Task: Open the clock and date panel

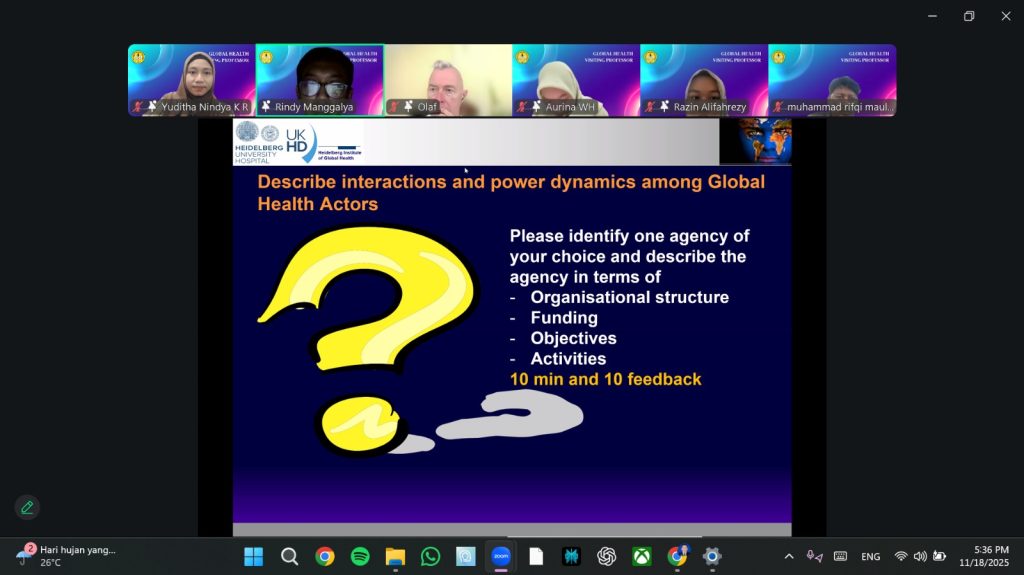Action: [x=984, y=556]
